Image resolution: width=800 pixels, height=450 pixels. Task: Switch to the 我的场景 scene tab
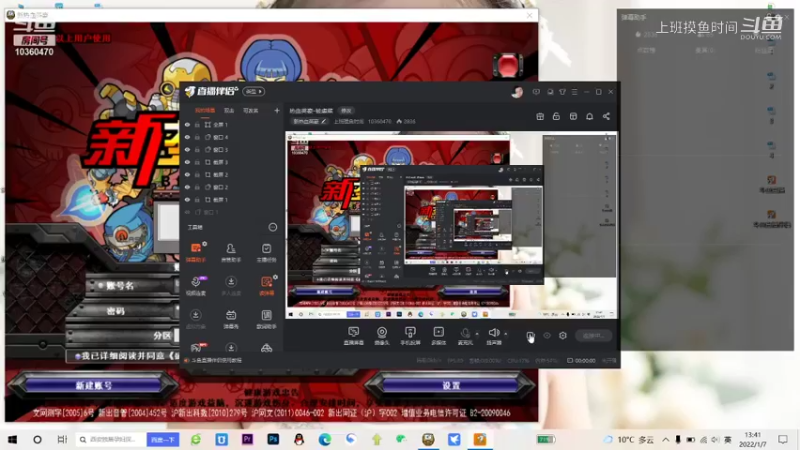(205, 111)
